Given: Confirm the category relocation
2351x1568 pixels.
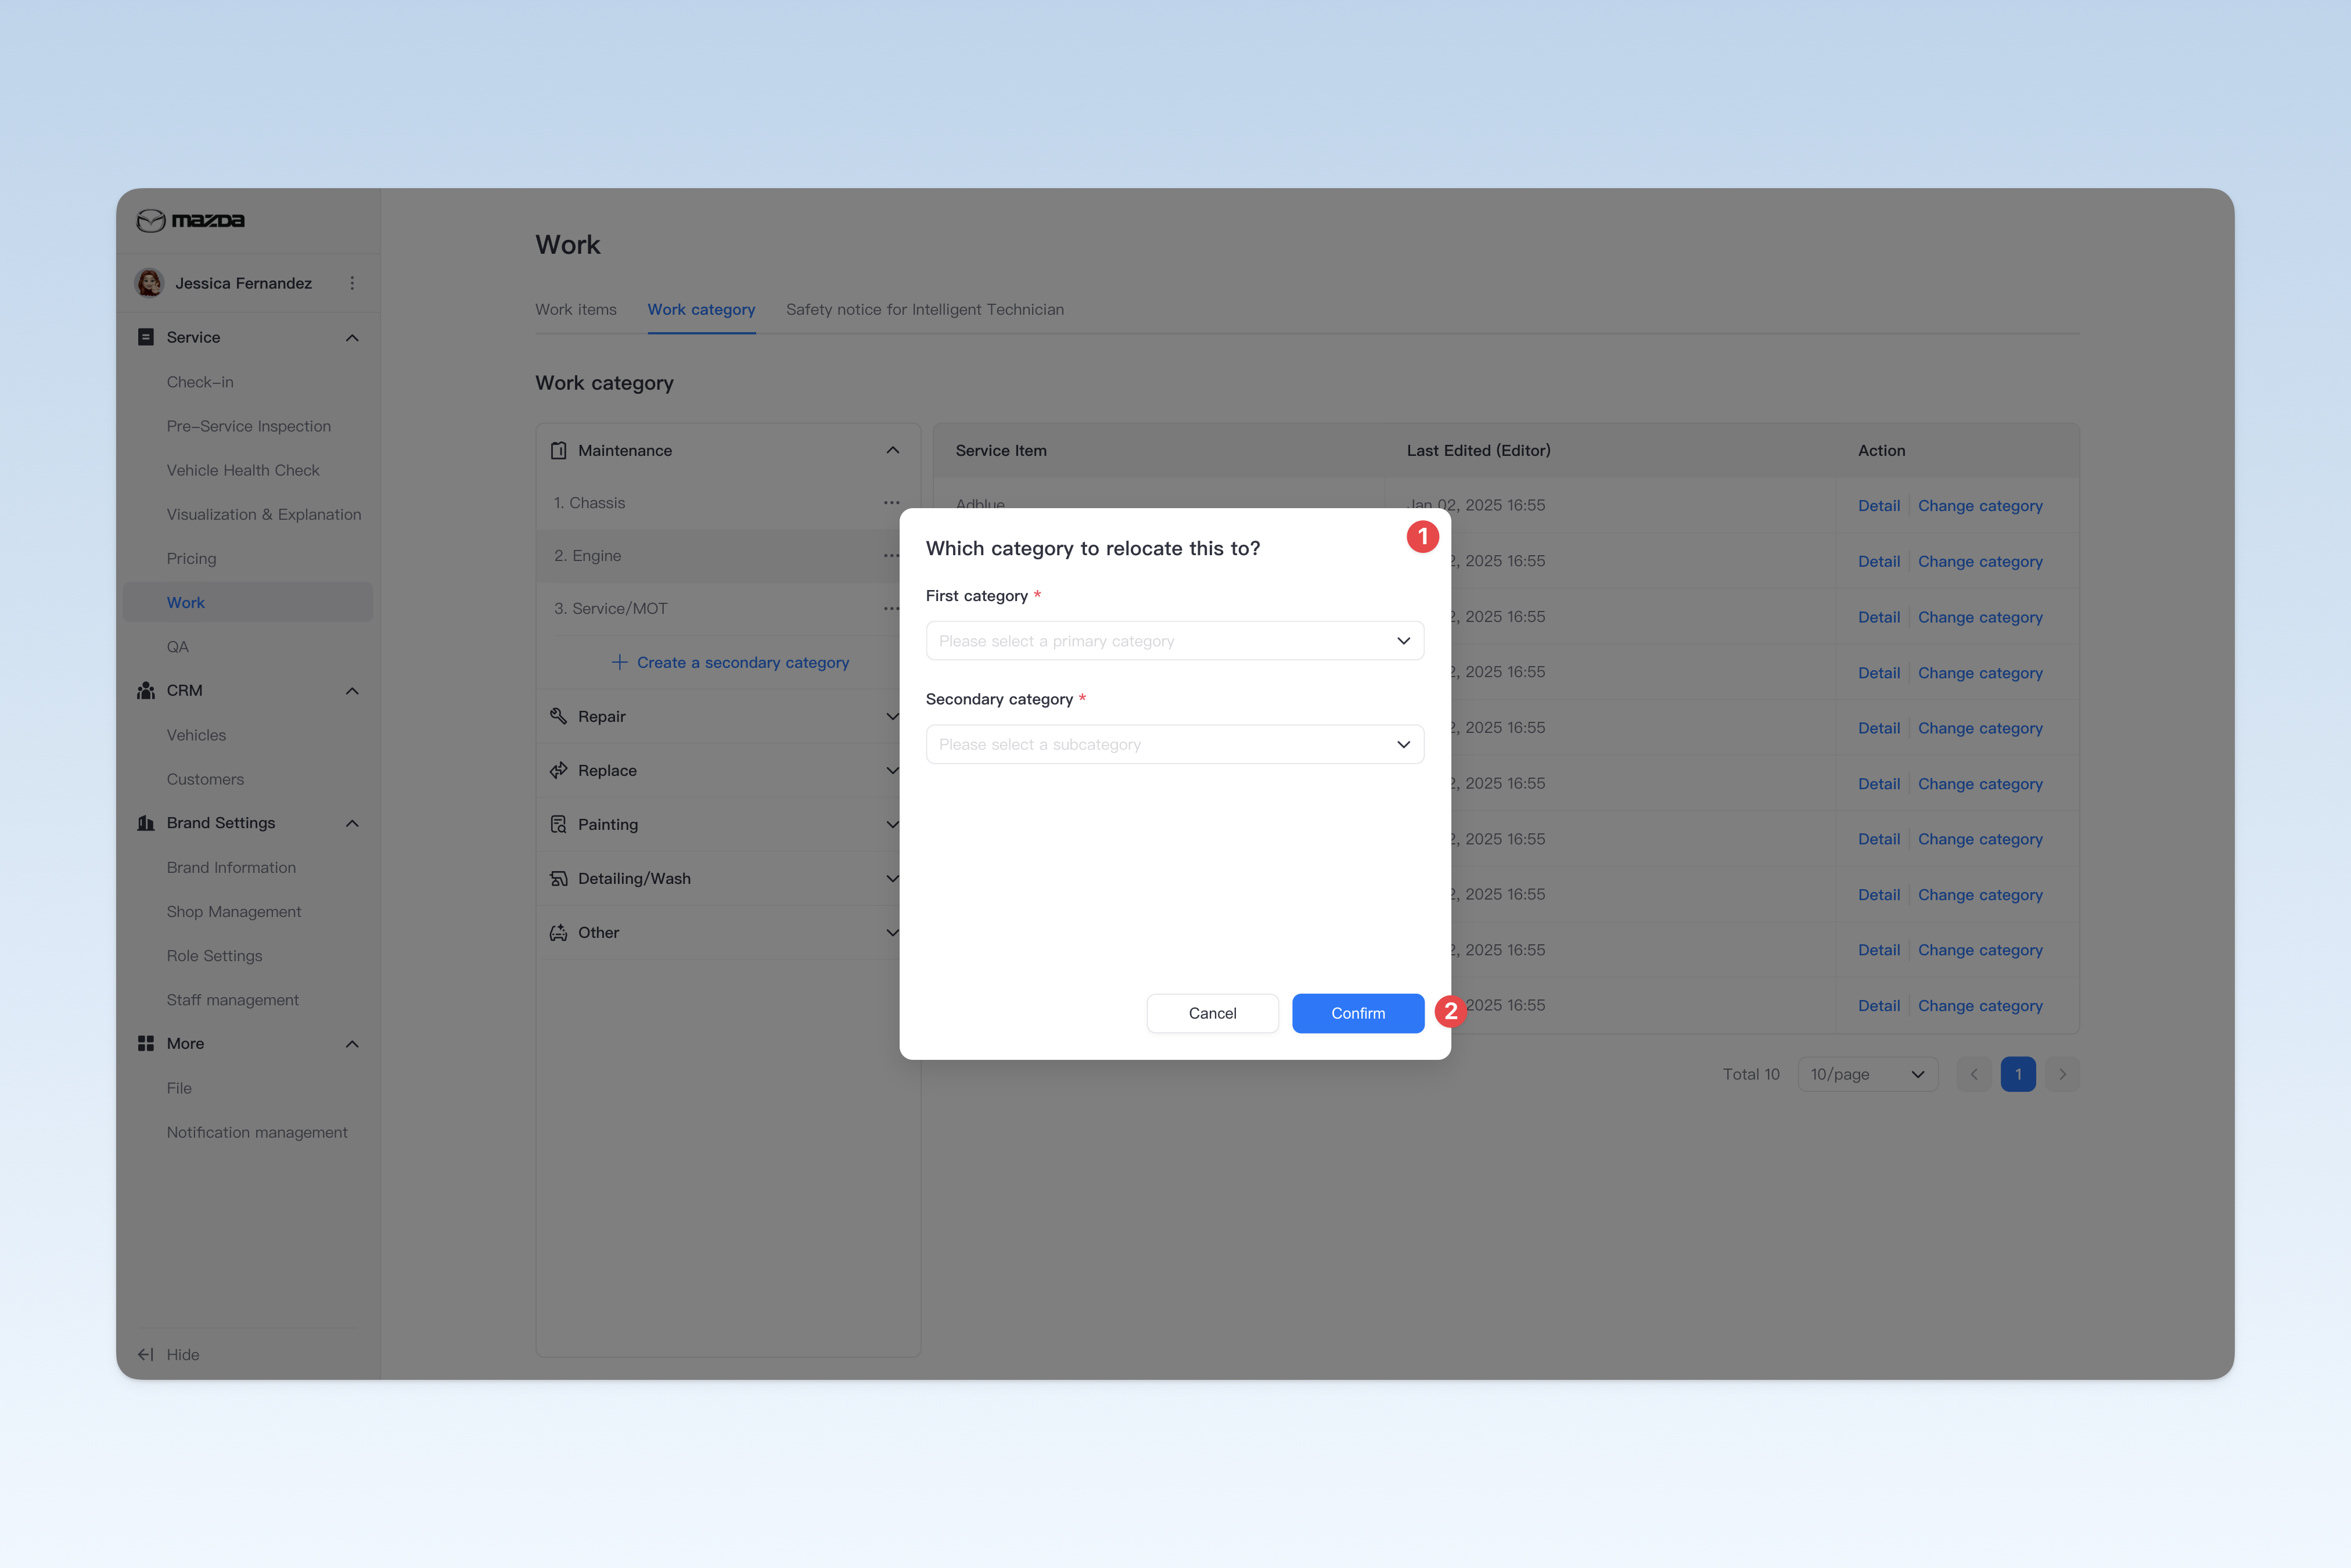Looking at the screenshot, I should [1358, 1014].
